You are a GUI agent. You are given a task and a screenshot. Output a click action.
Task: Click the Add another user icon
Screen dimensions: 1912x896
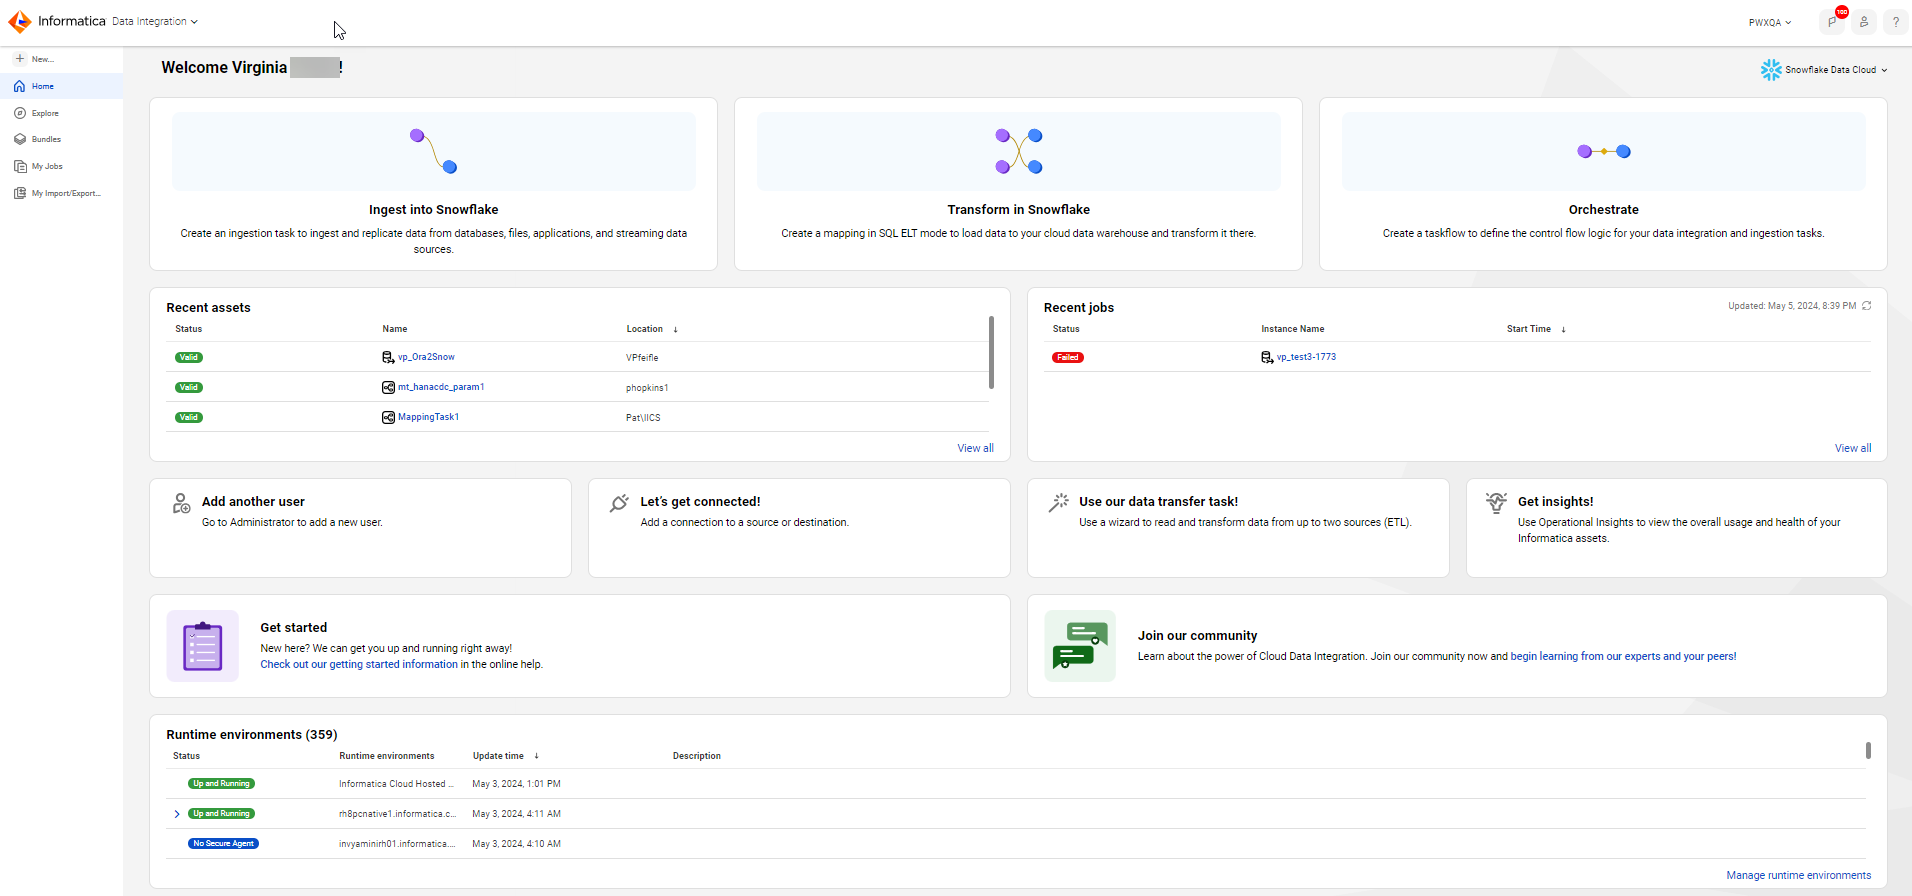point(181,503)
